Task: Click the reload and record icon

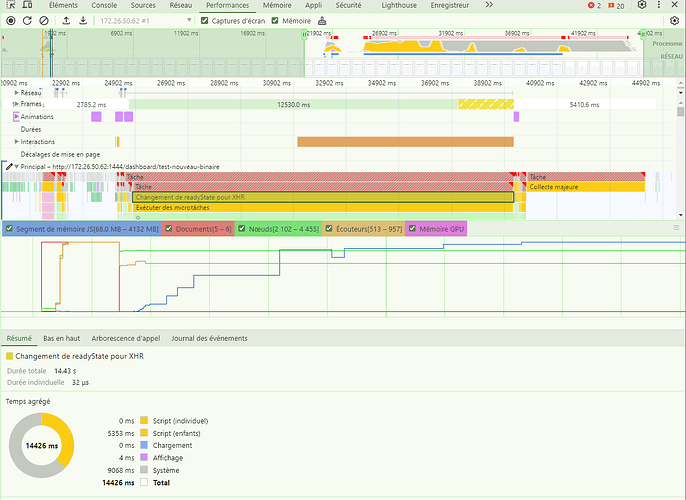Action: (27, 20)
